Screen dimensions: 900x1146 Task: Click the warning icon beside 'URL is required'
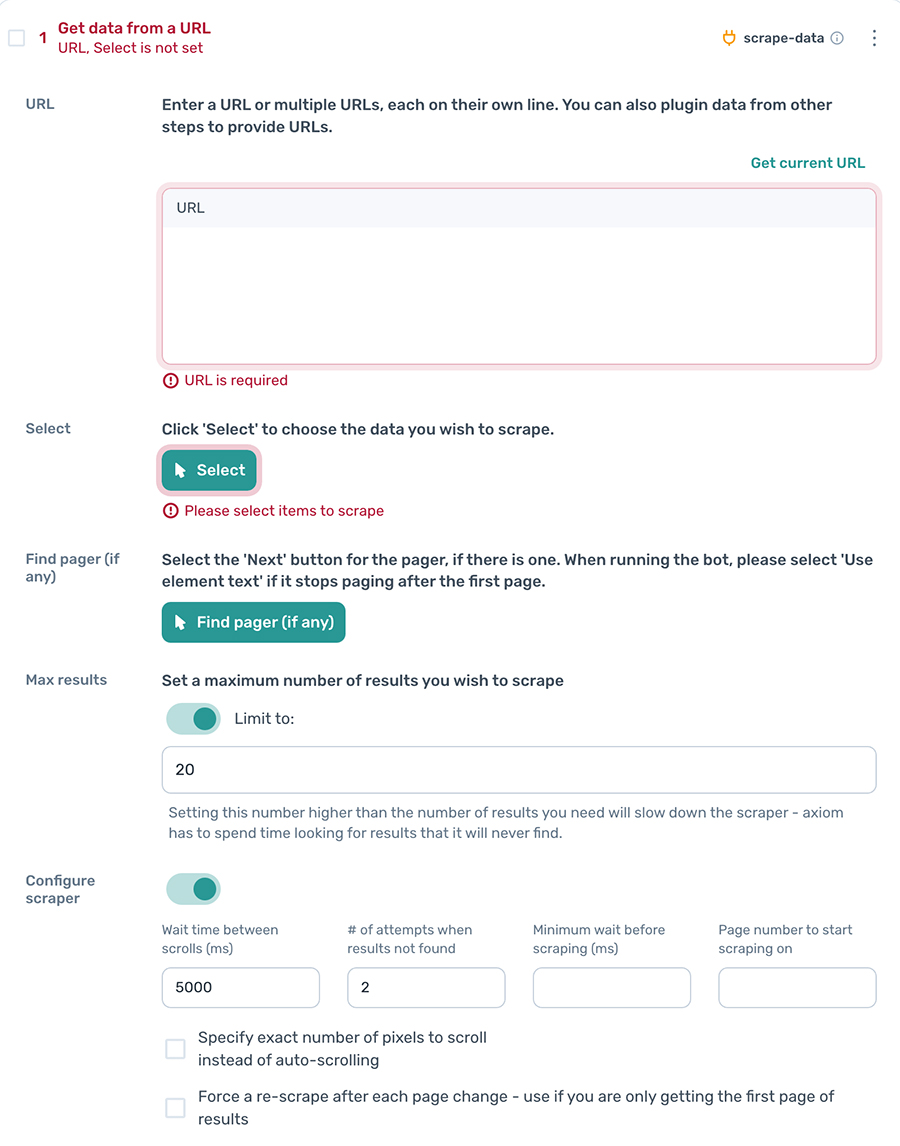point(172,380)
